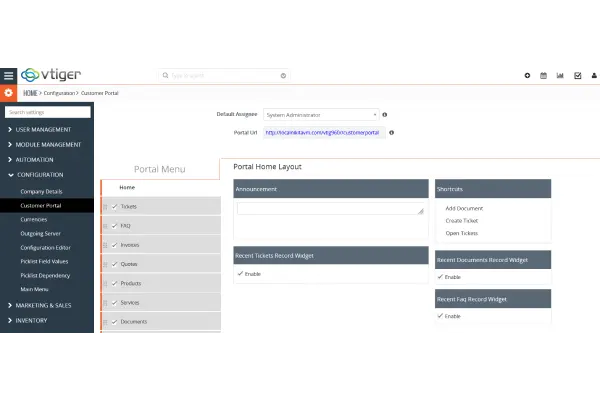Click the Announcement text area
The image size is (600, 400).
pyautogui.click(x=330, y=209)
